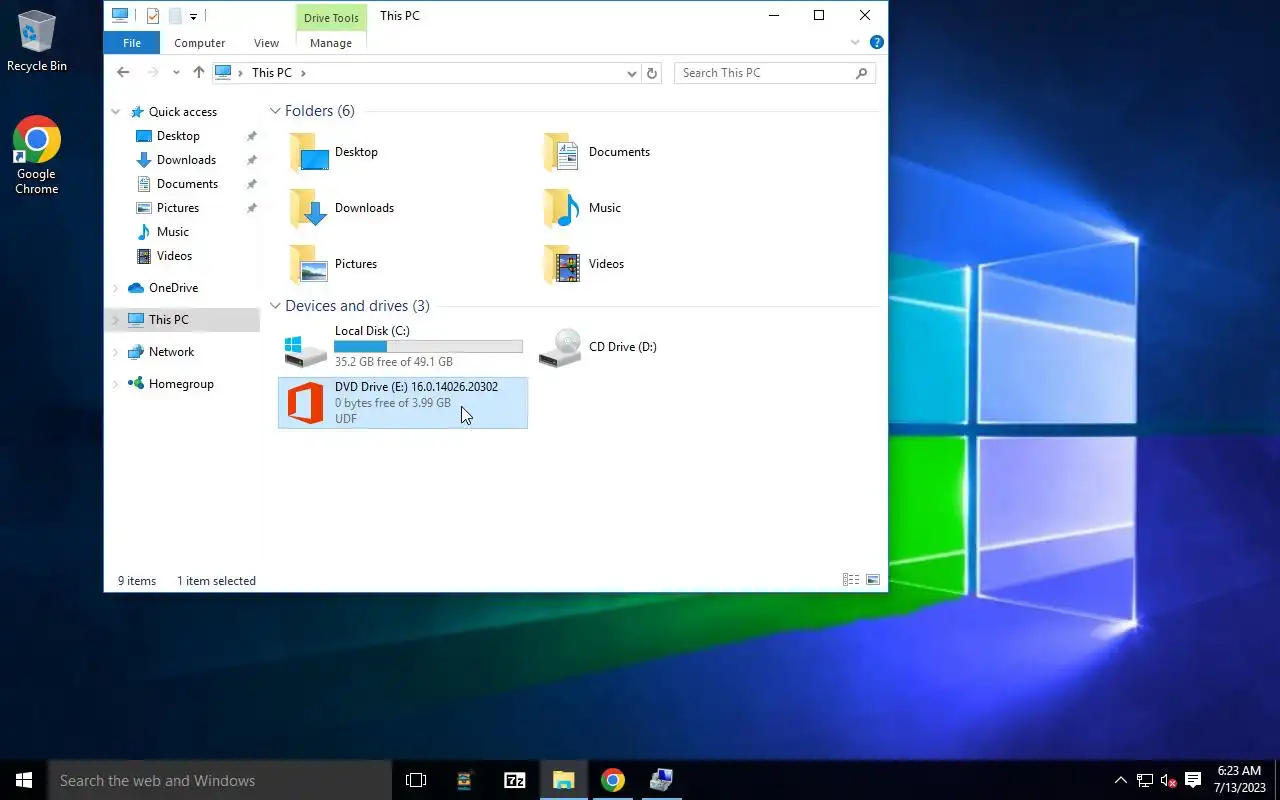Viewport: 1280px width, 800px height.
Task: Select Local Disk (C:) drive
Action: (403, 347)
